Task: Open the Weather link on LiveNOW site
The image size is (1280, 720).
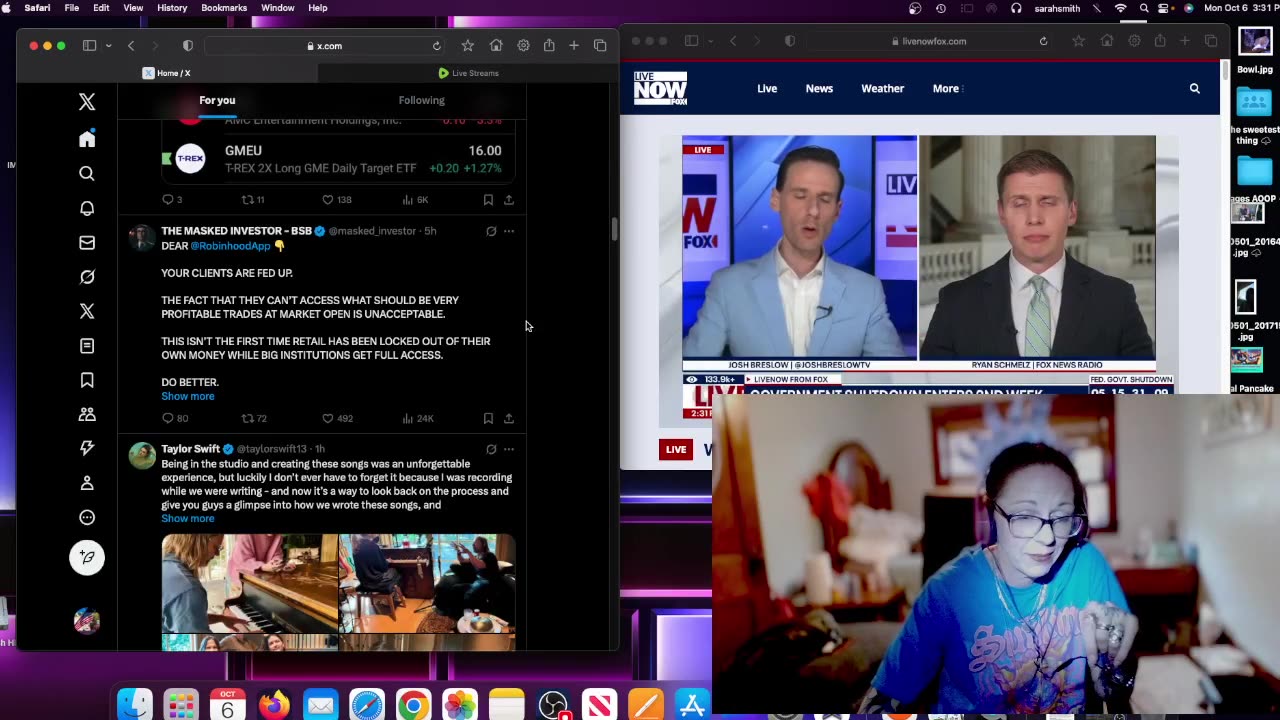Action: click(883, 89)
